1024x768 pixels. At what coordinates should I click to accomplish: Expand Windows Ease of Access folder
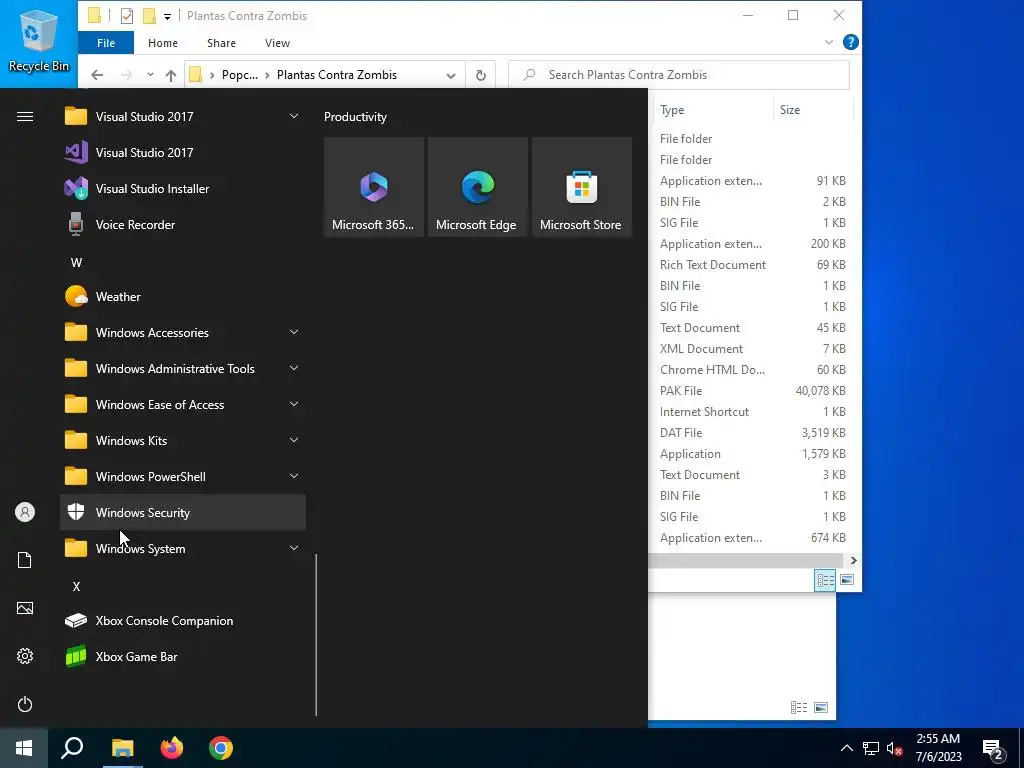pyautogui.click(x=294, y=404)
